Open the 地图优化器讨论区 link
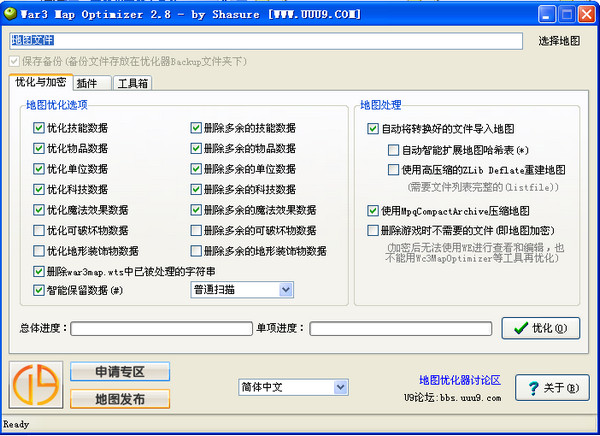Viewport: 600px width, 436px height. pos(460,380)
